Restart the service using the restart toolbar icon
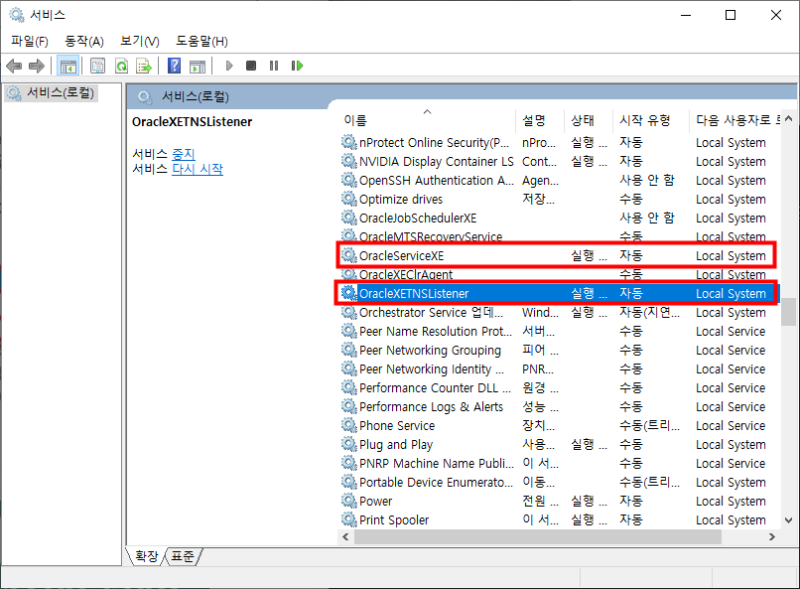The height and width of the screenshot is (589, 800). (x=297, y=65)
